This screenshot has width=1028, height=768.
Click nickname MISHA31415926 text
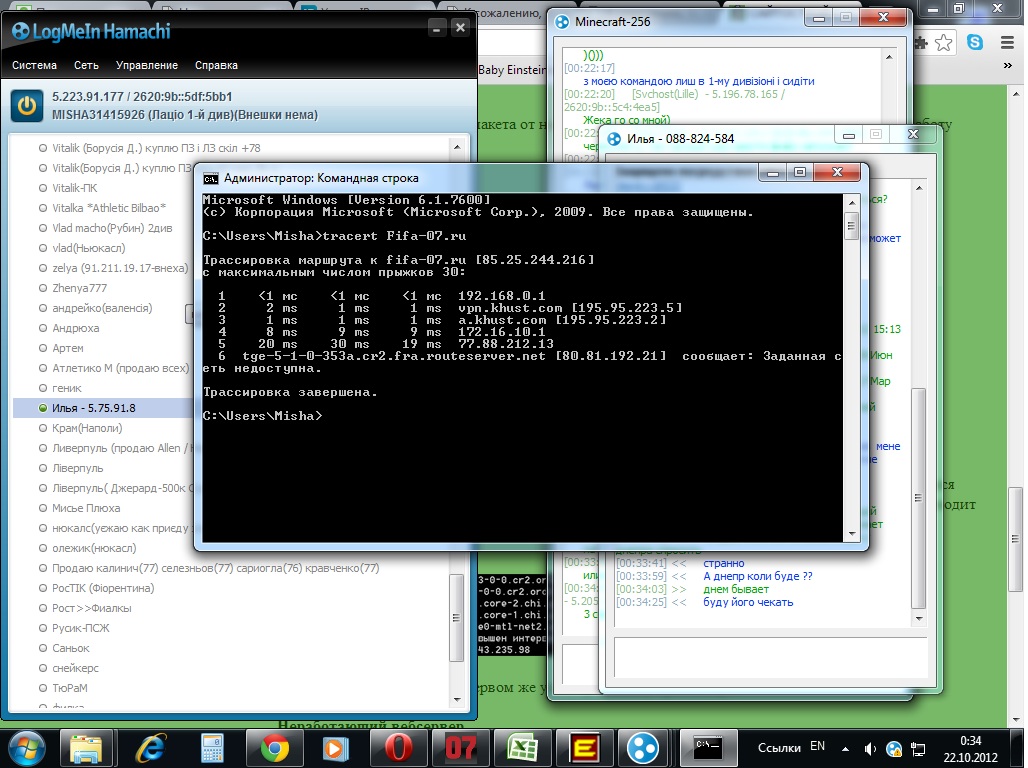[x=98, y=115]
